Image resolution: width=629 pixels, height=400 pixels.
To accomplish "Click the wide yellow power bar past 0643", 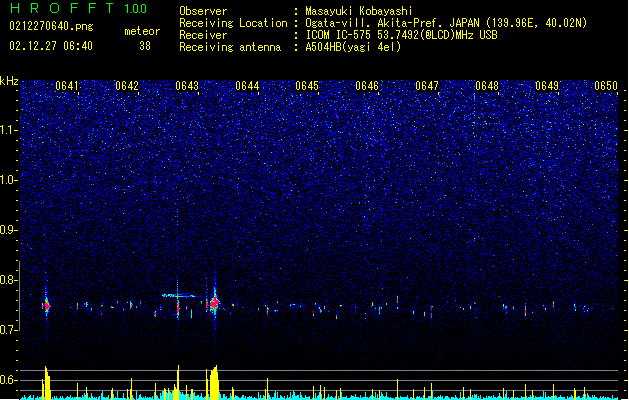I will coord(213,383).
